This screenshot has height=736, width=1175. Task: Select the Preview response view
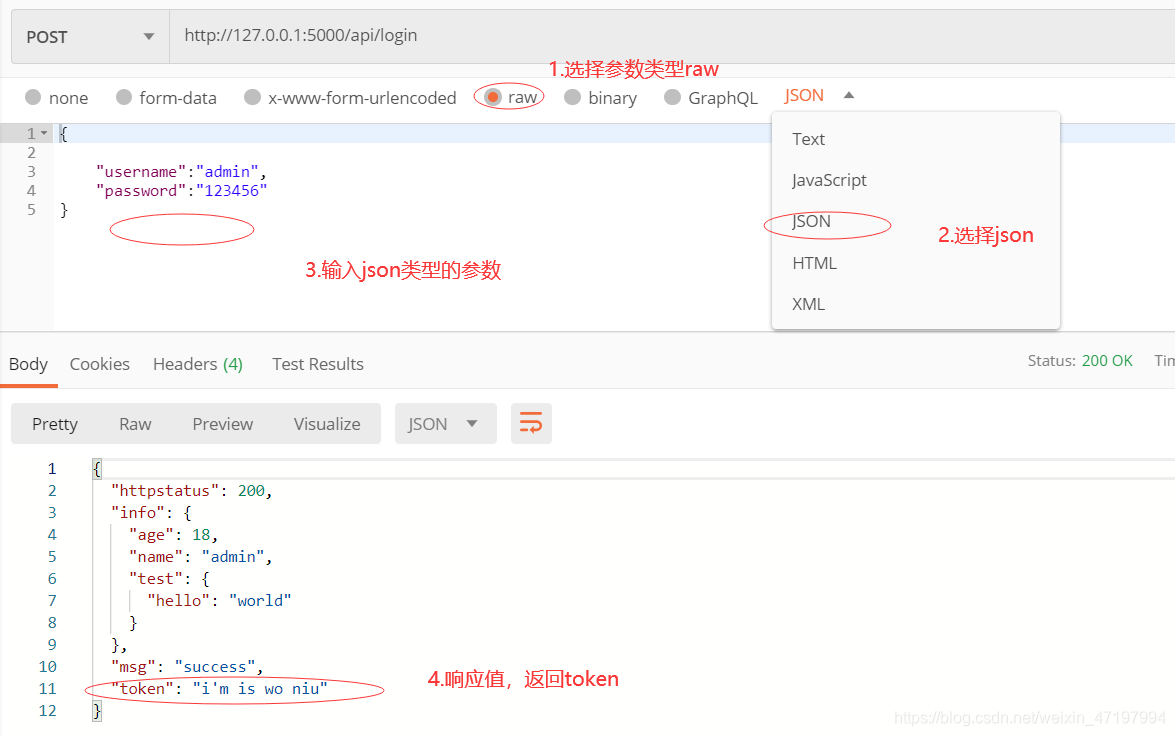tap(223, 424)
